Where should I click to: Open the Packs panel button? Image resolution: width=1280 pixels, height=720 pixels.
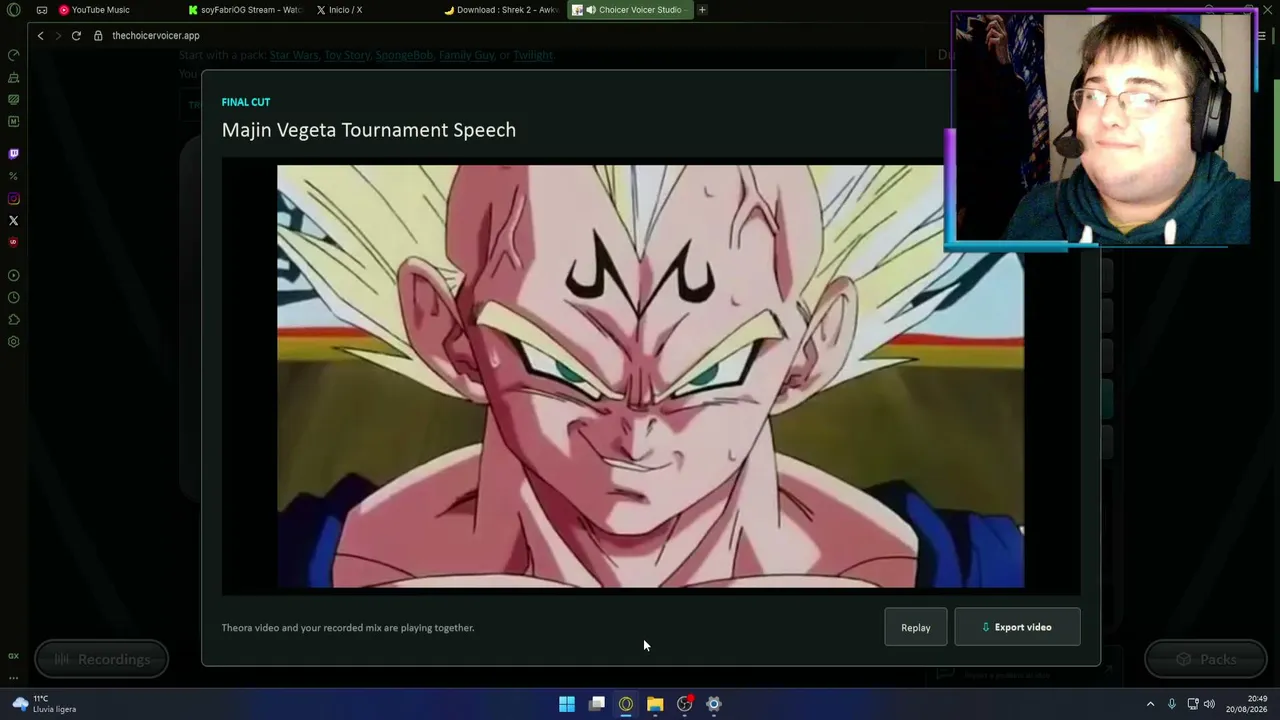pyautogui.click(x=1205, y=659)
